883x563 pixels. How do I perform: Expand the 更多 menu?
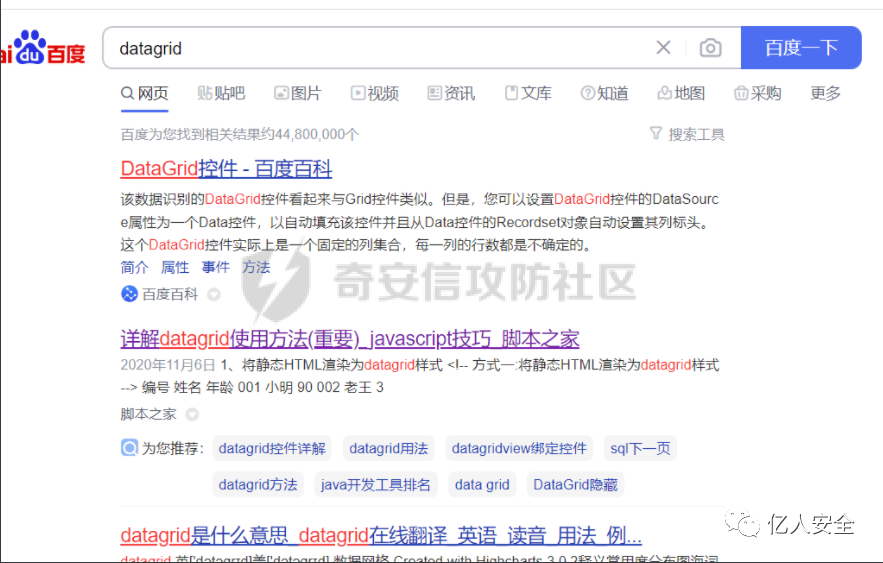[825, 93]
